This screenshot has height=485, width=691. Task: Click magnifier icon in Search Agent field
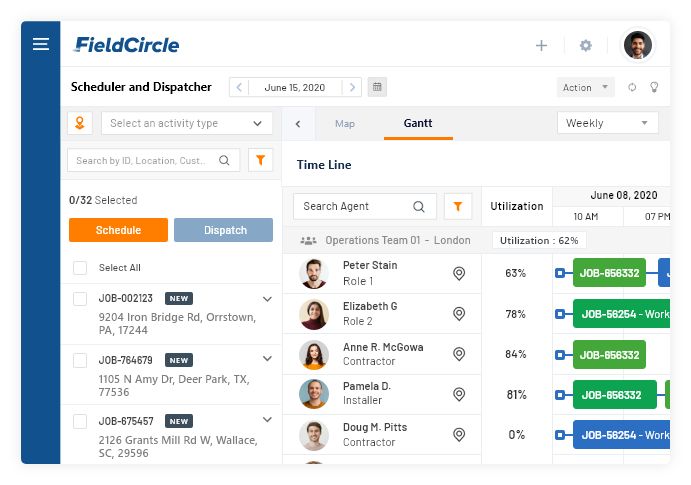[419, 206]
